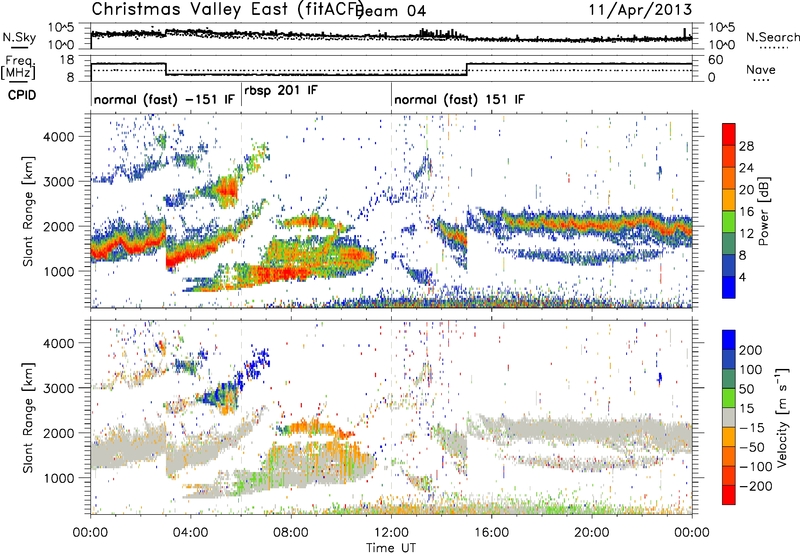Select the "Power [dB]" colorbar title
Screen dimensions: 800x554
(x=763, y=211)
